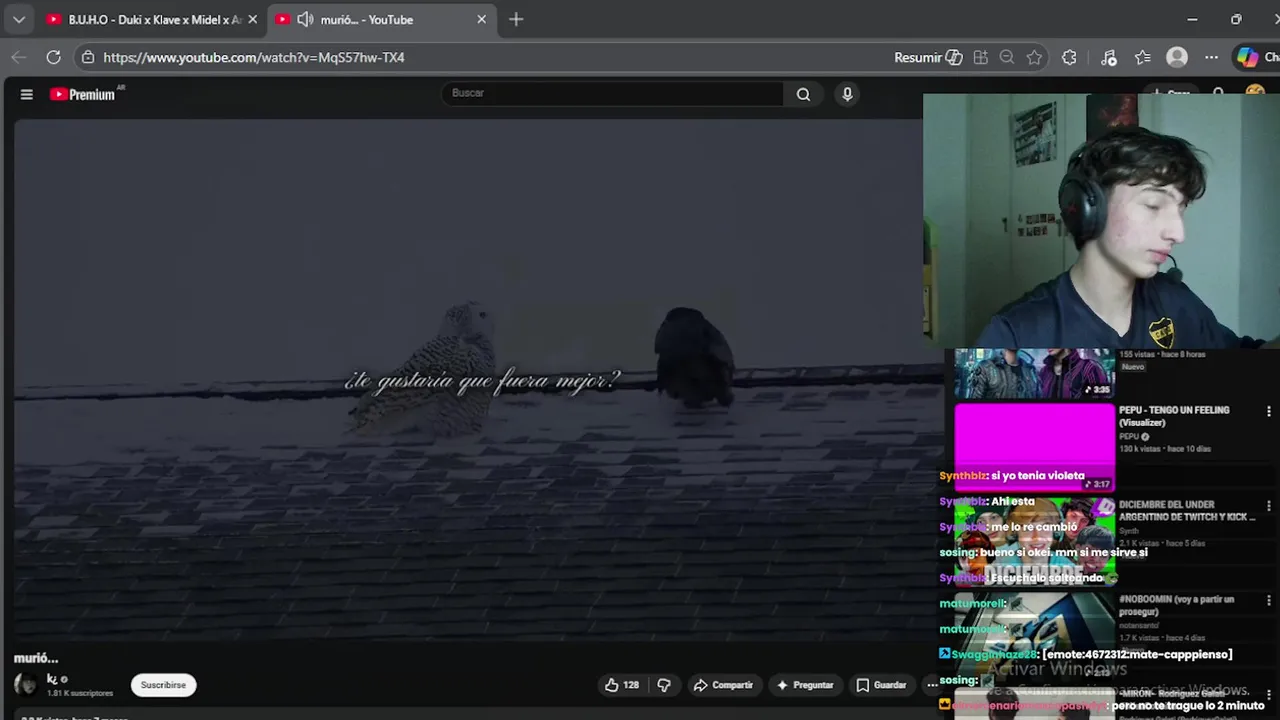
Task: Mute the murió... tab audio icon
Action: pyautogui.click(x=305, y=19)
